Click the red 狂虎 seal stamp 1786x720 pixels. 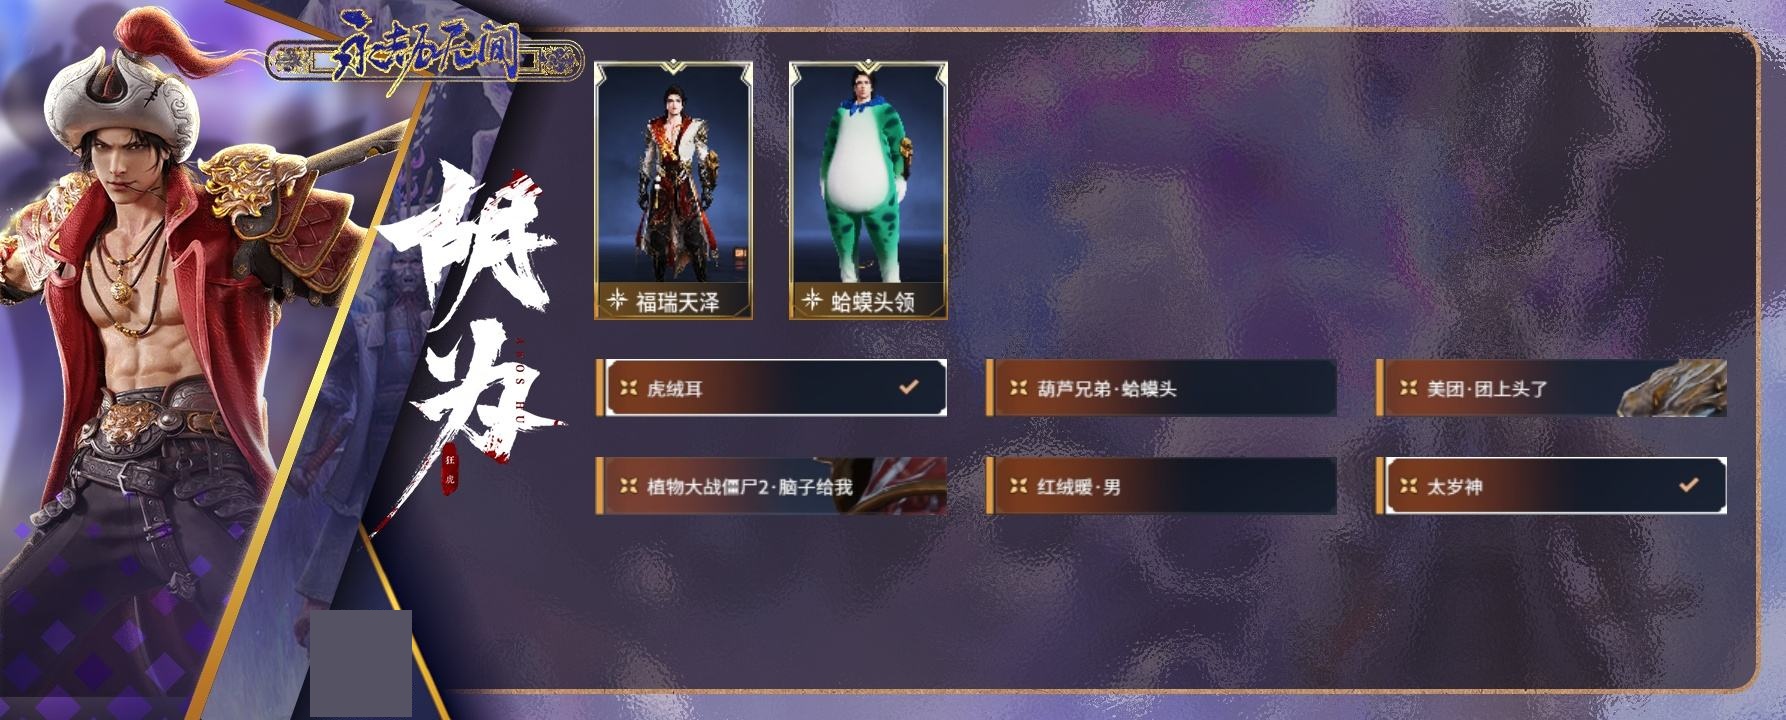pos(450,468)
